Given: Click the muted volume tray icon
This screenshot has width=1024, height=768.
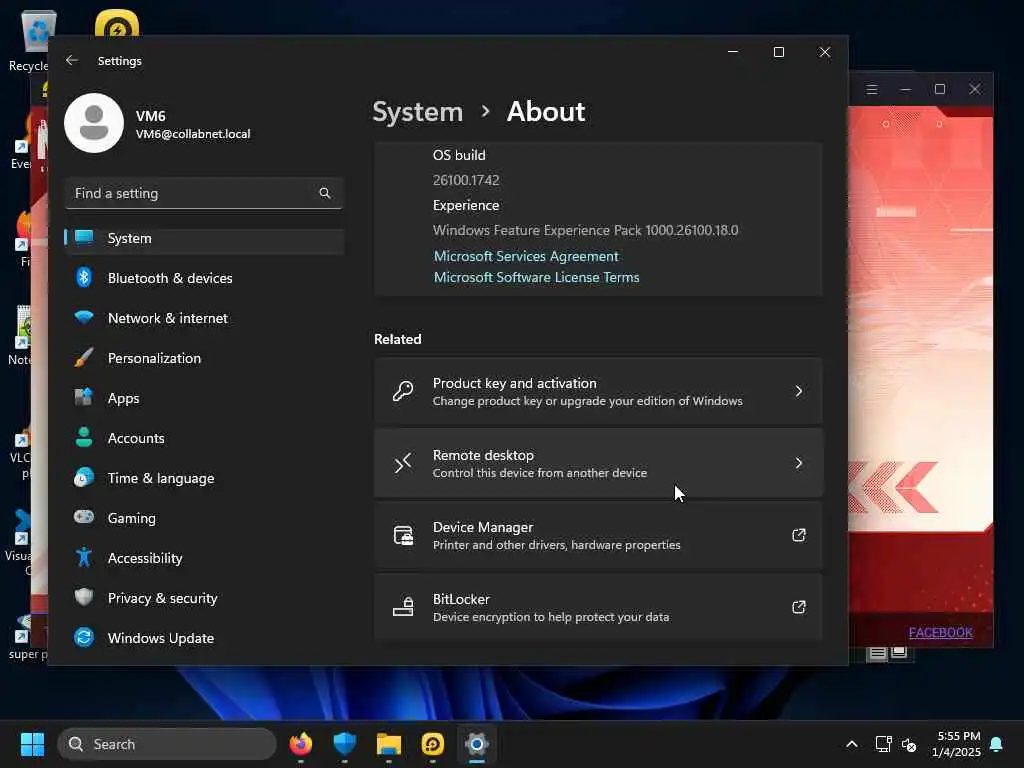Looking at the screenshot, I should (909, 744).
